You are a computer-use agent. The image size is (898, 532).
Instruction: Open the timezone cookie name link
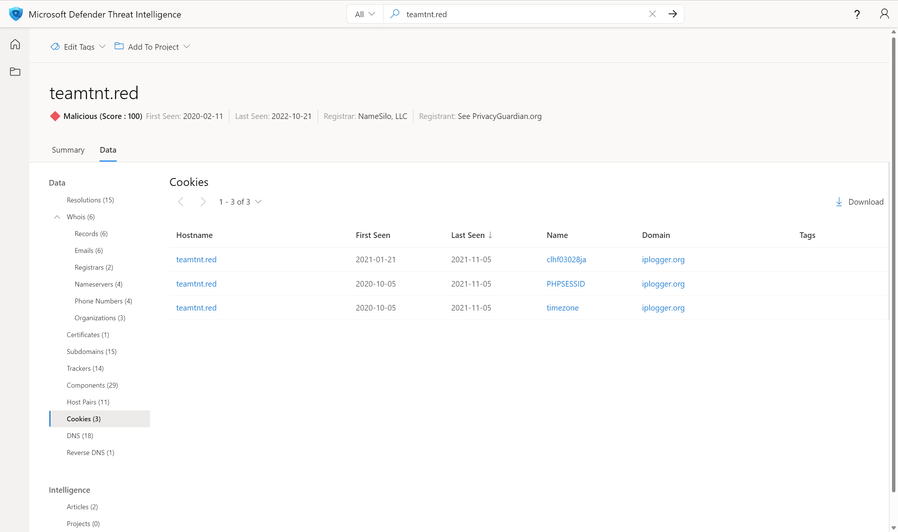tap(562, 308)
